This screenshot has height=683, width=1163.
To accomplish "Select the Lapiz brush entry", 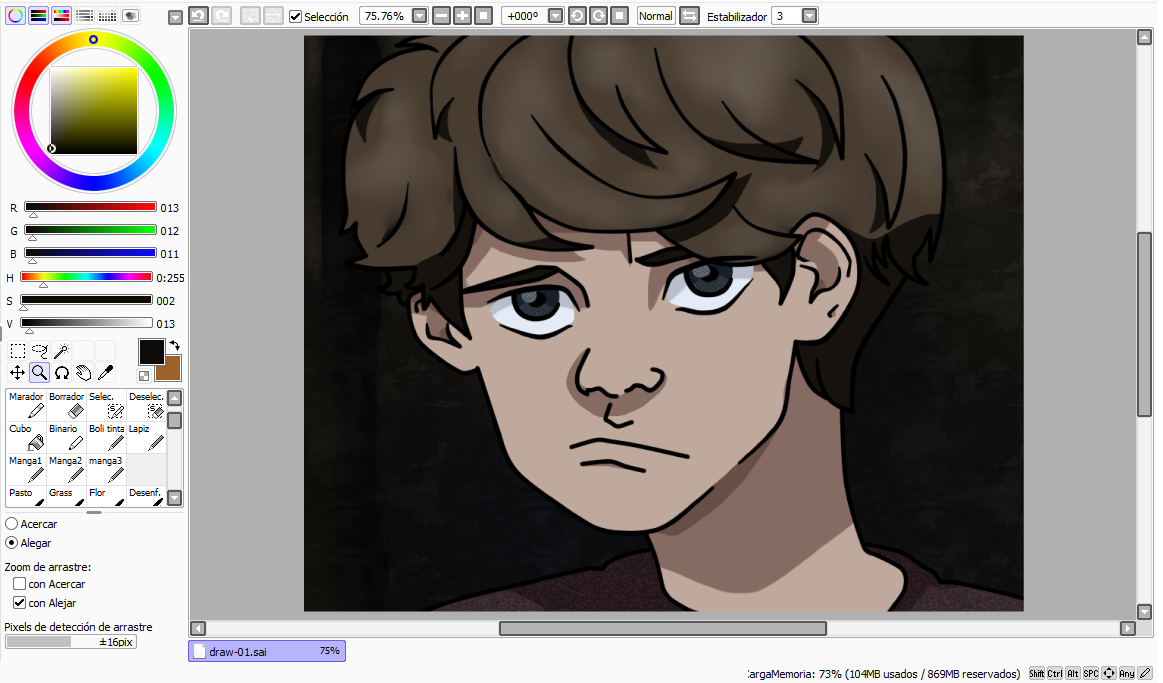I will tap(146, 438).
